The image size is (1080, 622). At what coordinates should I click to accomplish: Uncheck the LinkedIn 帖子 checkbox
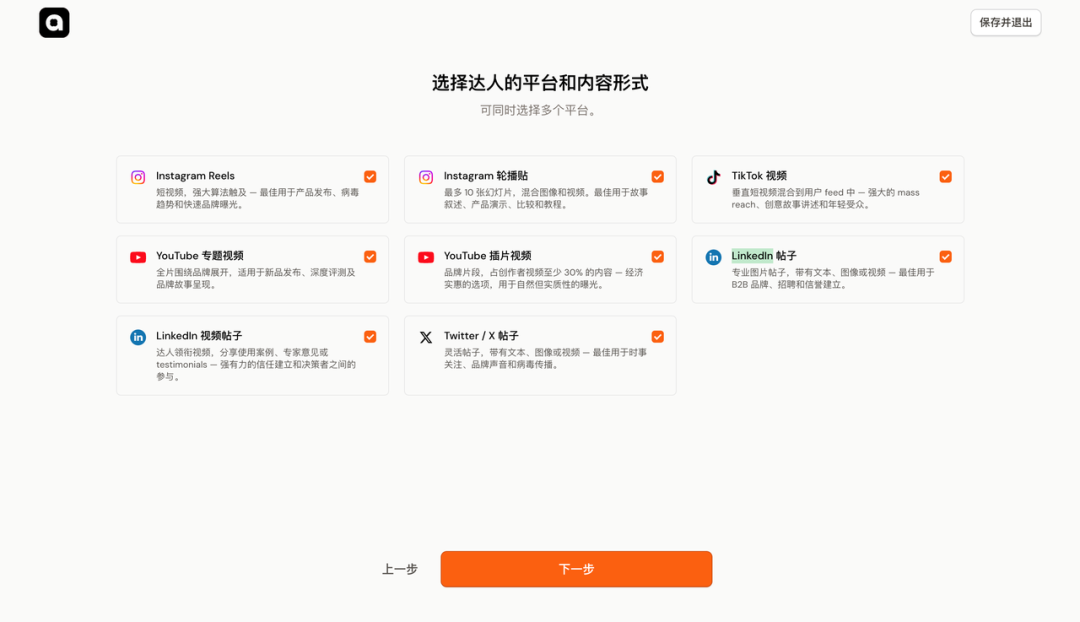(946, 256)
